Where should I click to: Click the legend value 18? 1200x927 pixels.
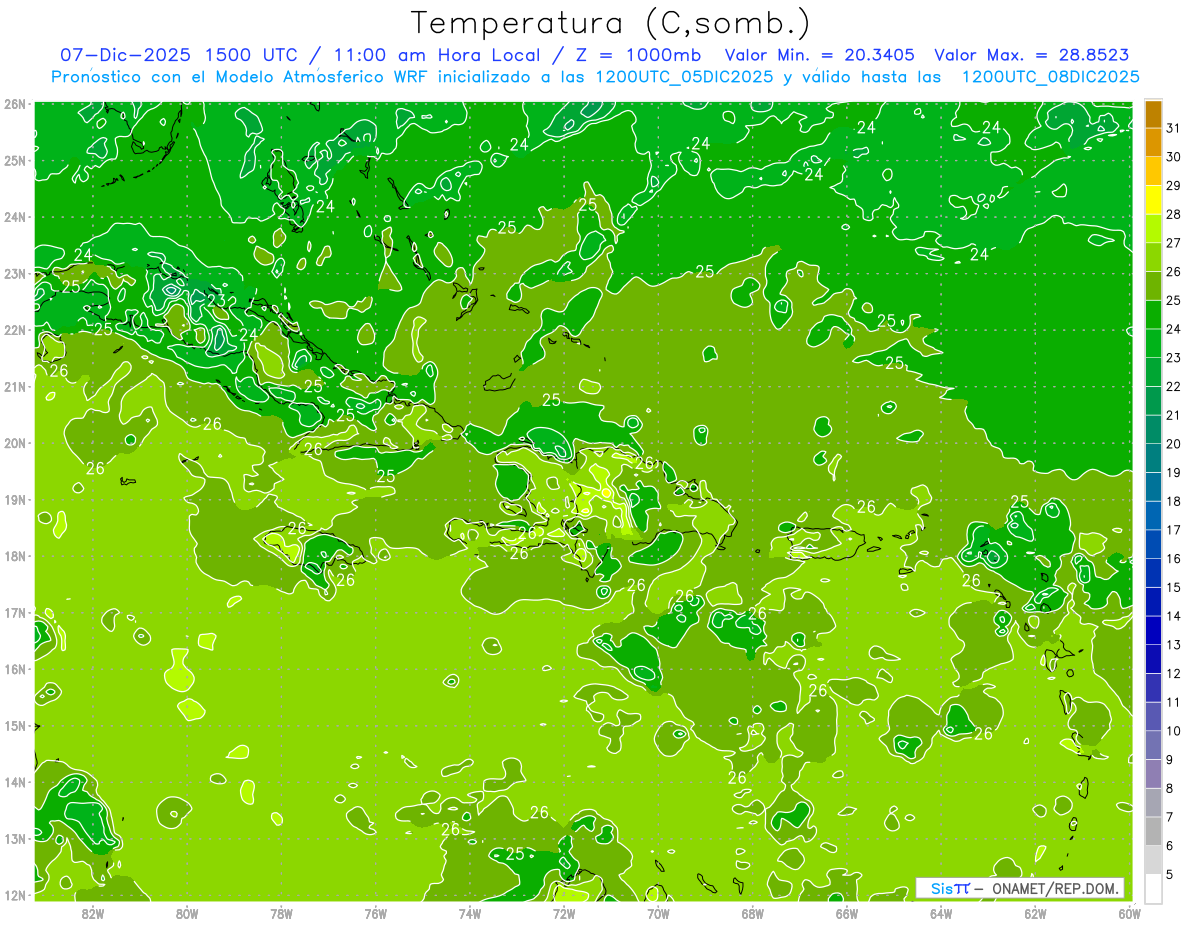1173,501
